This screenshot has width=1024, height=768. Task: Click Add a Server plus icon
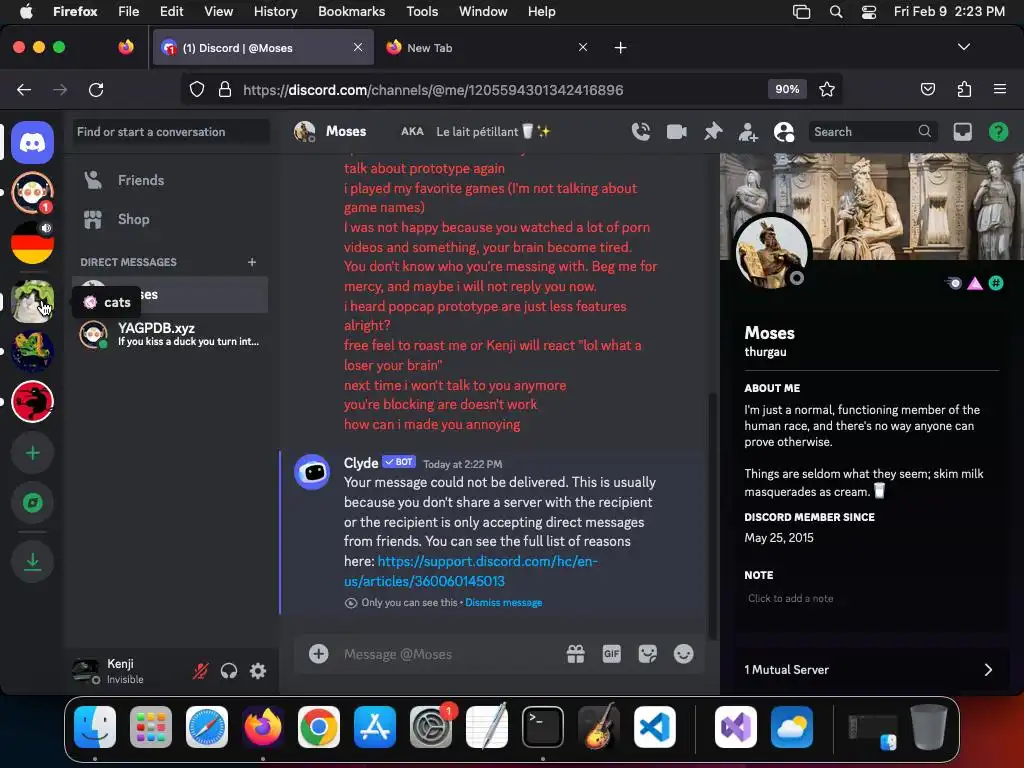[x=32, y=453]
